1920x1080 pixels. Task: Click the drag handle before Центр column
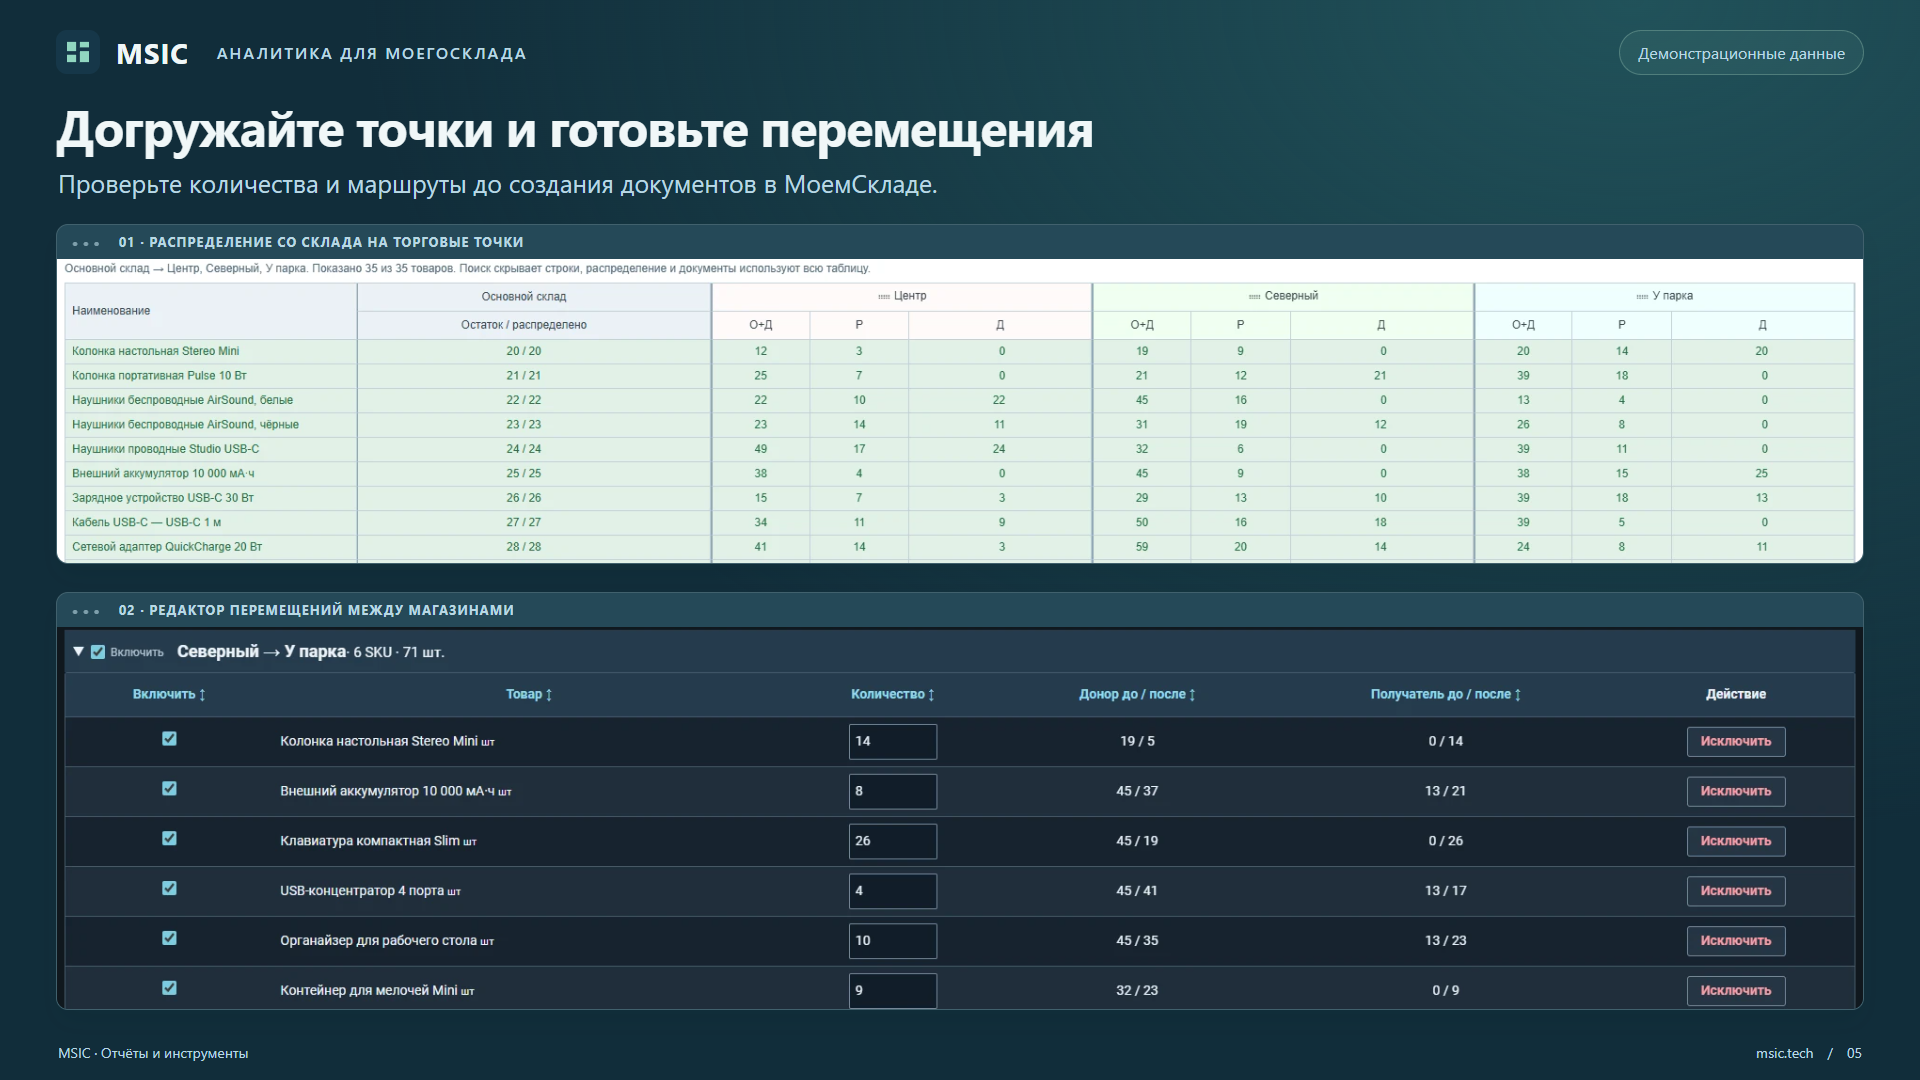point(884,297)
